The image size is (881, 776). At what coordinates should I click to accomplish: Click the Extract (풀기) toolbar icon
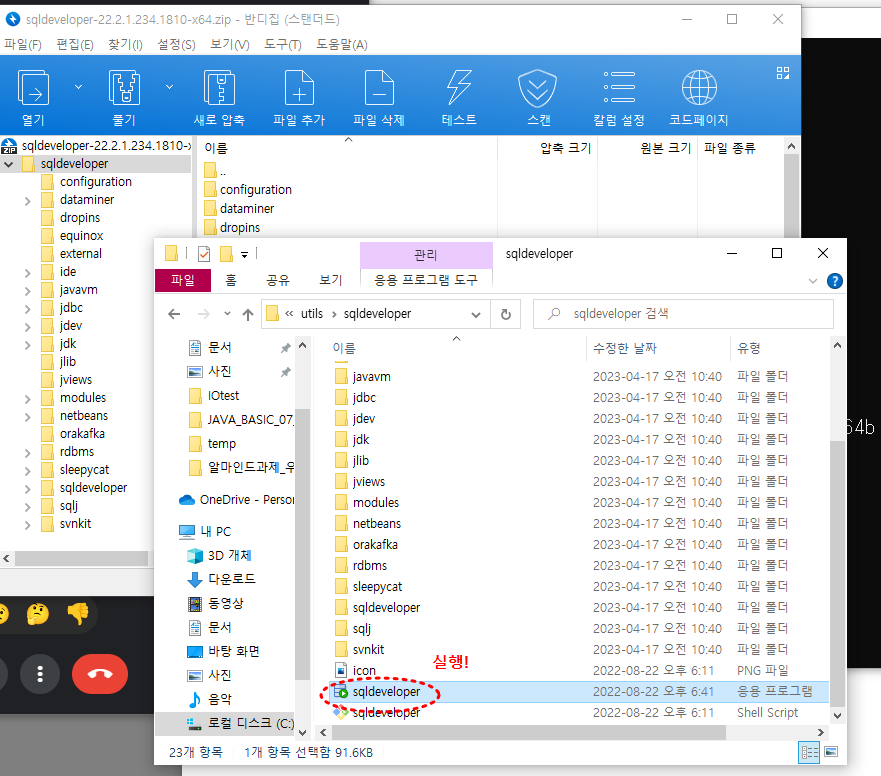(124, 88)
